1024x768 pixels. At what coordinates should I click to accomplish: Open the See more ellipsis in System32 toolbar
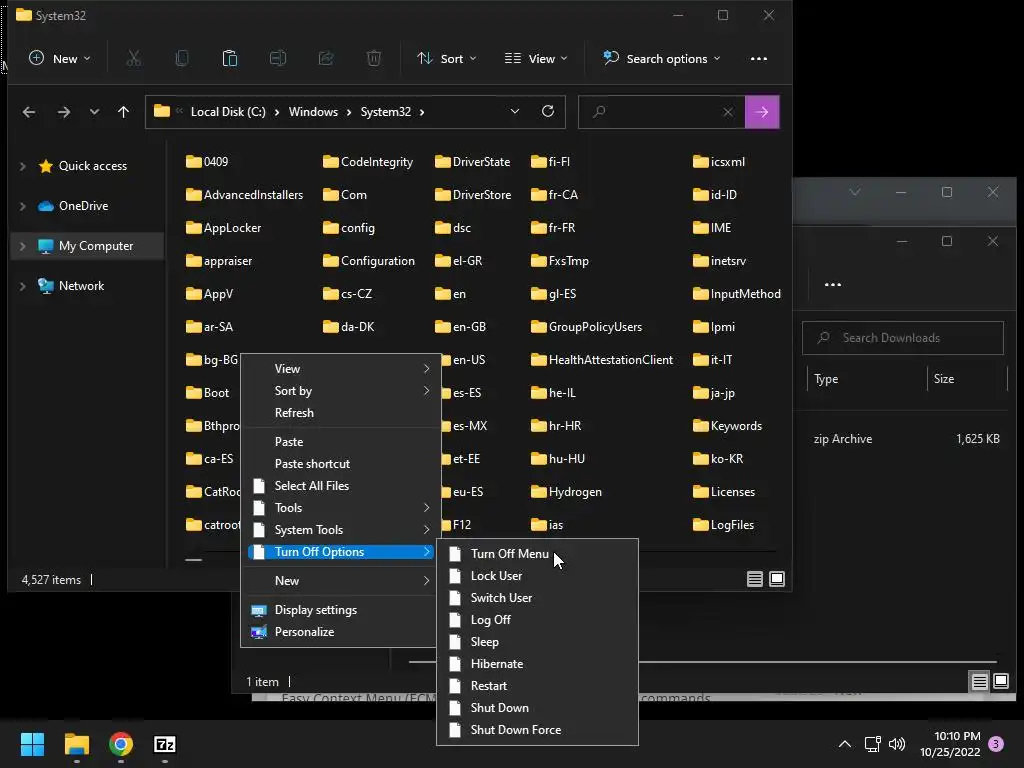click(759, 59)
